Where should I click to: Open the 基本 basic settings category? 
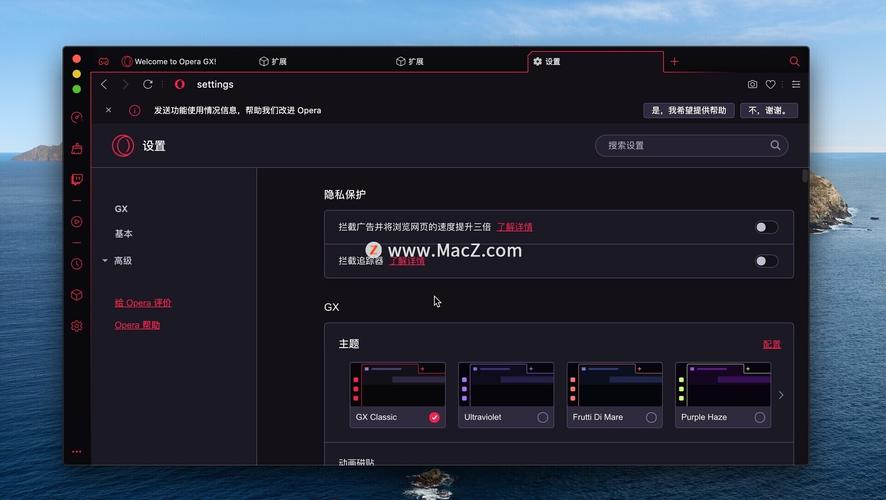click(123, 233)
